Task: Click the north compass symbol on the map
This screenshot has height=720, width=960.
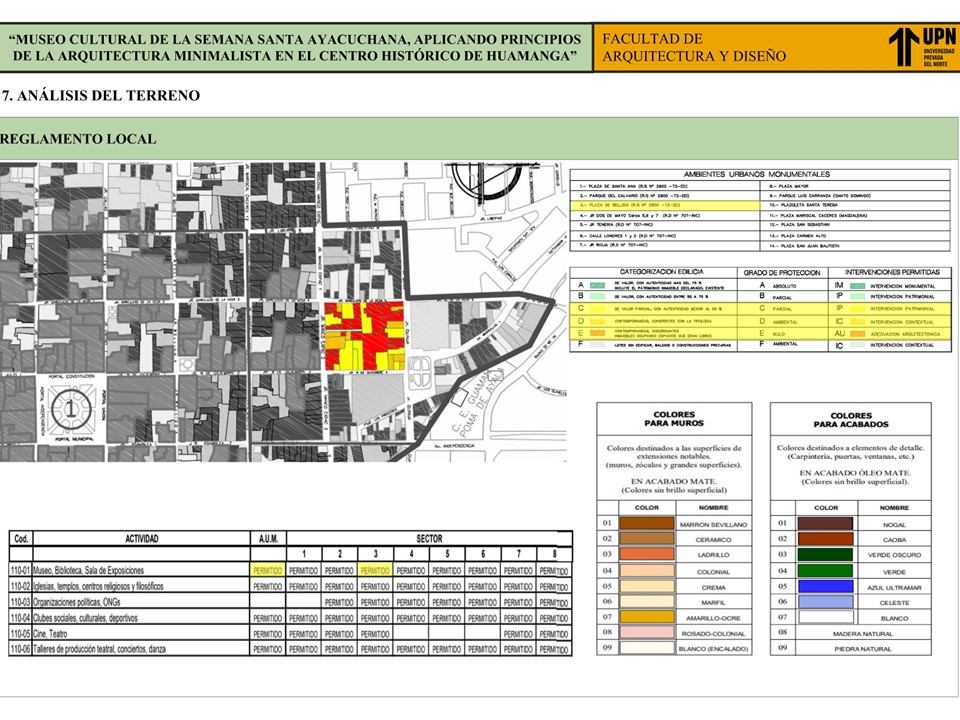Action: click(x=486, y=183)
